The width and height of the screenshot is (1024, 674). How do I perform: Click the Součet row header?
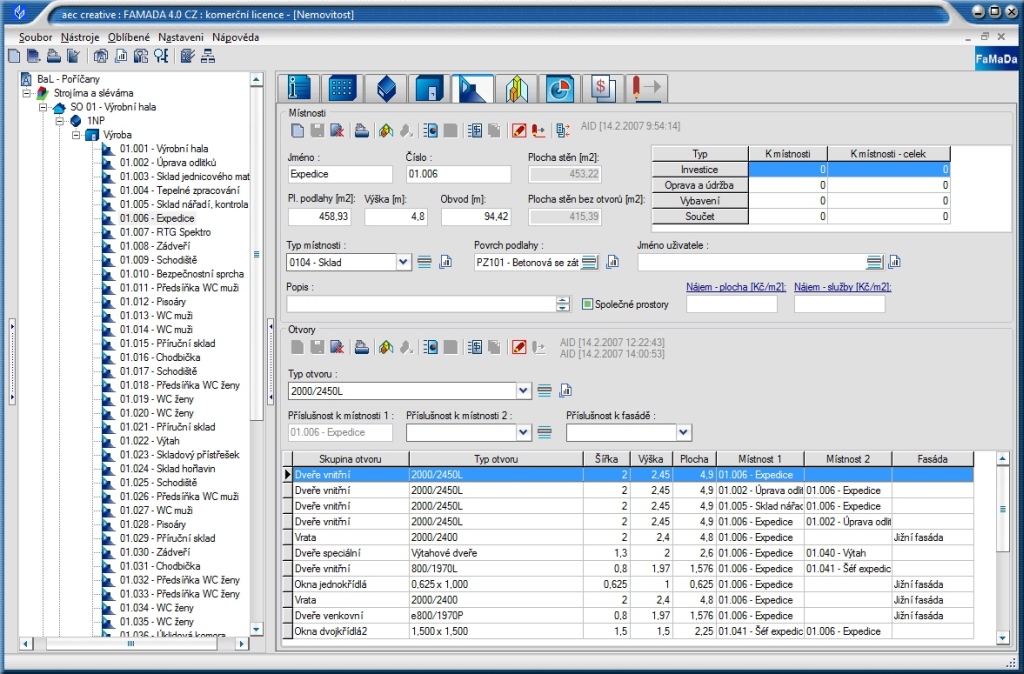(x=699, y=217)
